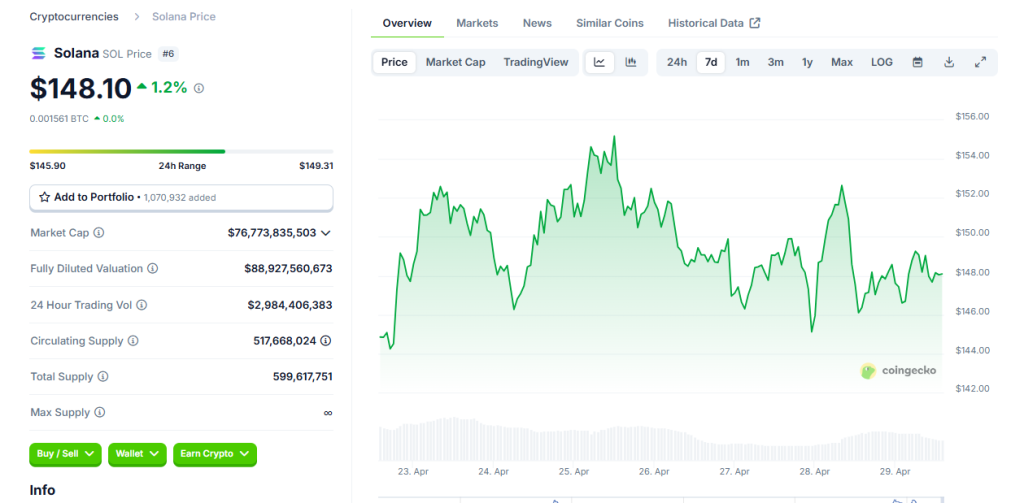Click the $156.00 axis label
The image size is (1024, 503).
pyautogui.click(x=972, y=116)
